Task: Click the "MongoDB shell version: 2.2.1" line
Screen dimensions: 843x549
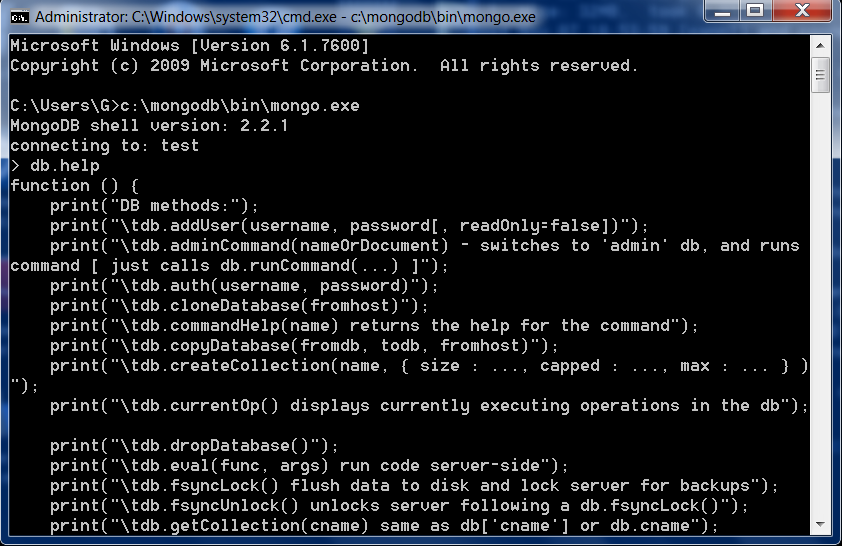Action: point(149,125)
